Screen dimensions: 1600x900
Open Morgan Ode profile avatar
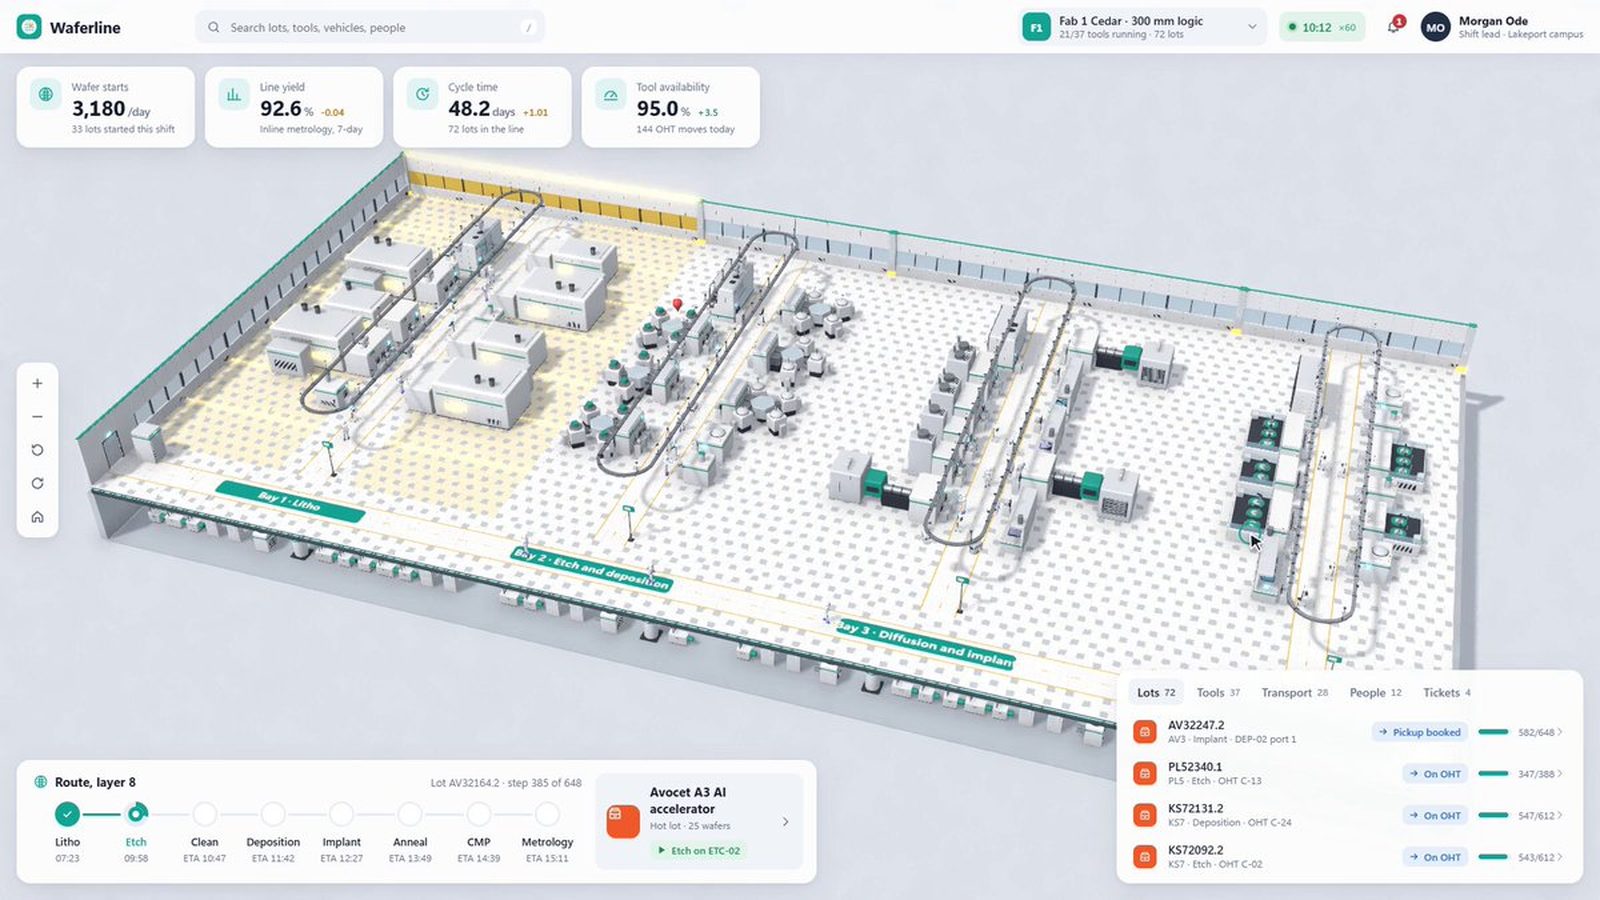tap(1435, 27)
